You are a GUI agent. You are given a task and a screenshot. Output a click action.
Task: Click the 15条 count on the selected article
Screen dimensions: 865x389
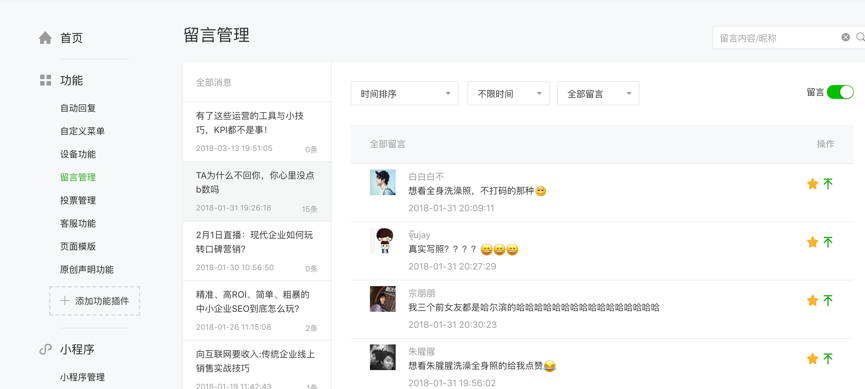click(x=309, y=209)
